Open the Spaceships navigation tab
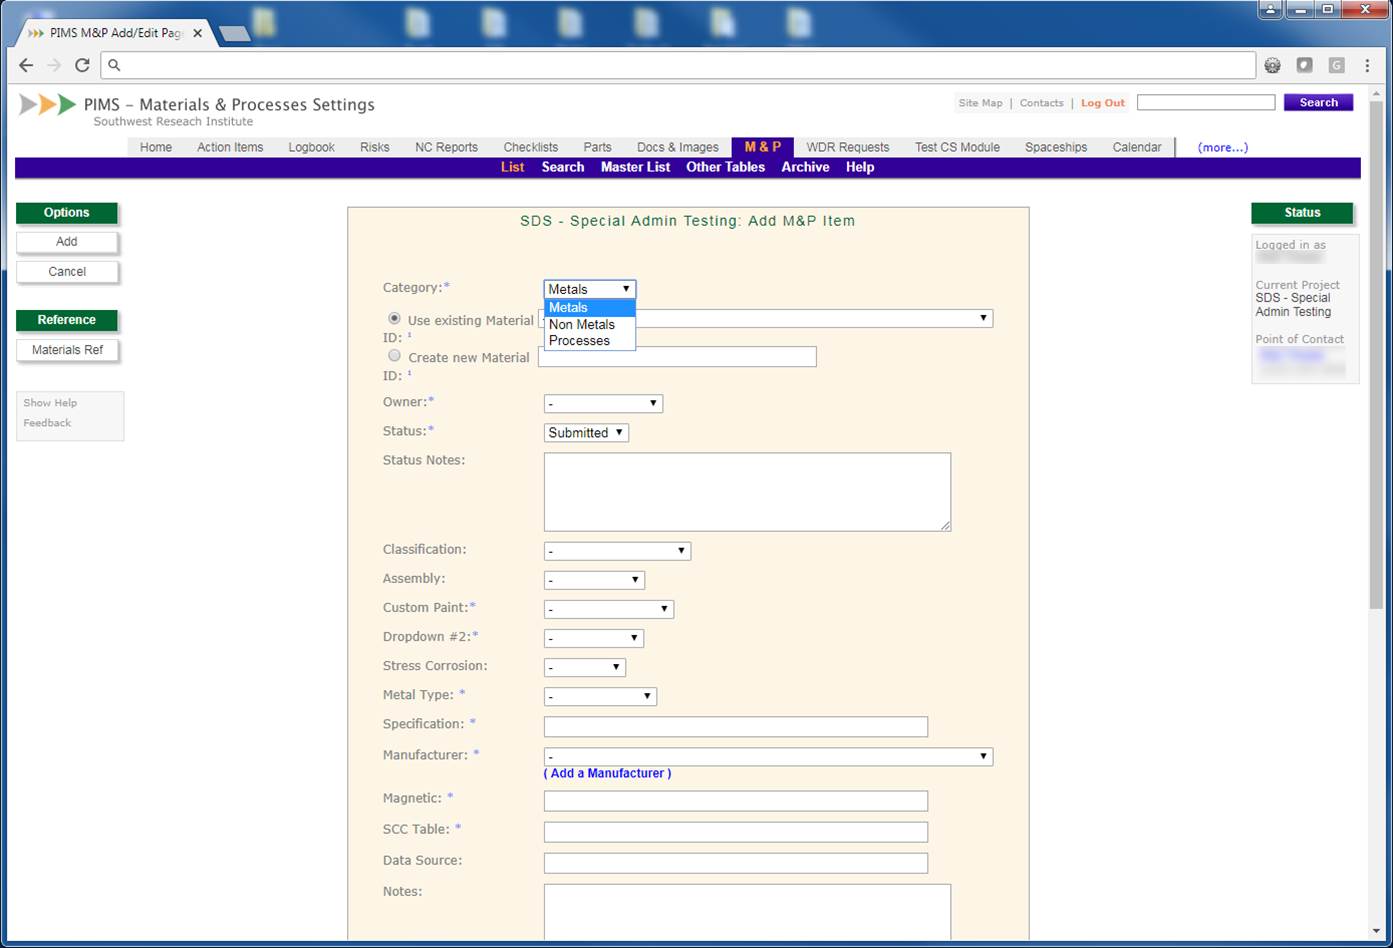This screenshot has height=948, width=1393. (1055, 147)
